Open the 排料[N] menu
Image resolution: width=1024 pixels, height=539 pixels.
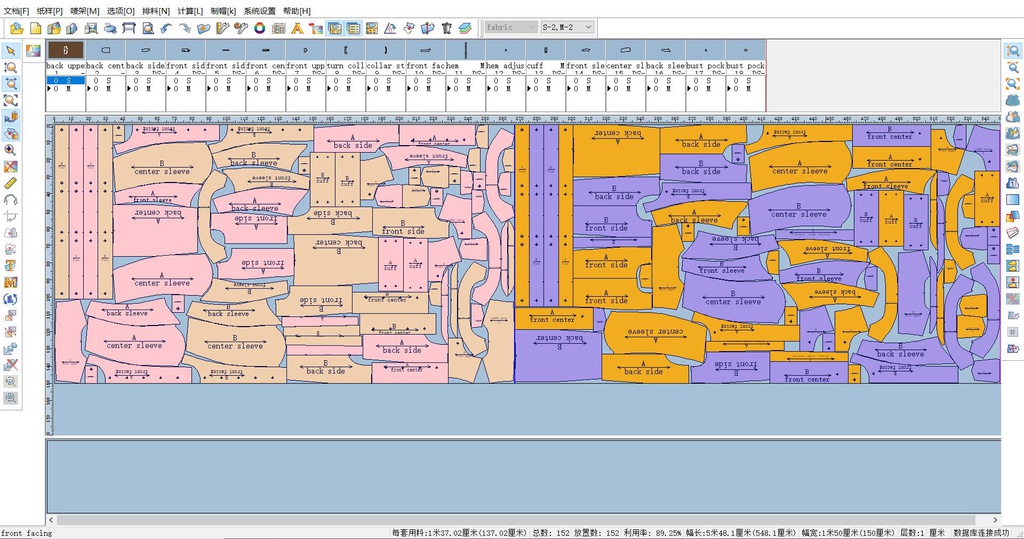click(x=157, y=10)
